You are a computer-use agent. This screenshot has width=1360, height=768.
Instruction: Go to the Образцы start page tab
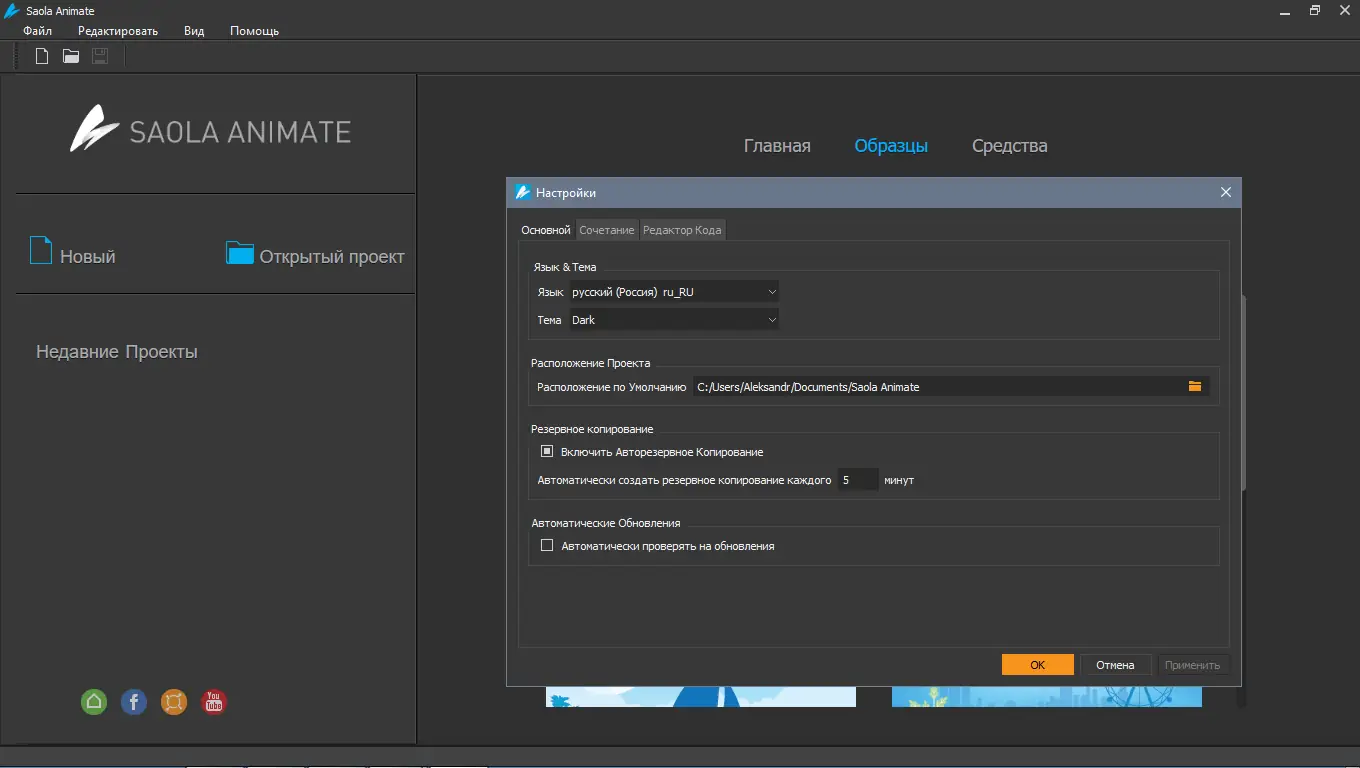tap(891, 146)
